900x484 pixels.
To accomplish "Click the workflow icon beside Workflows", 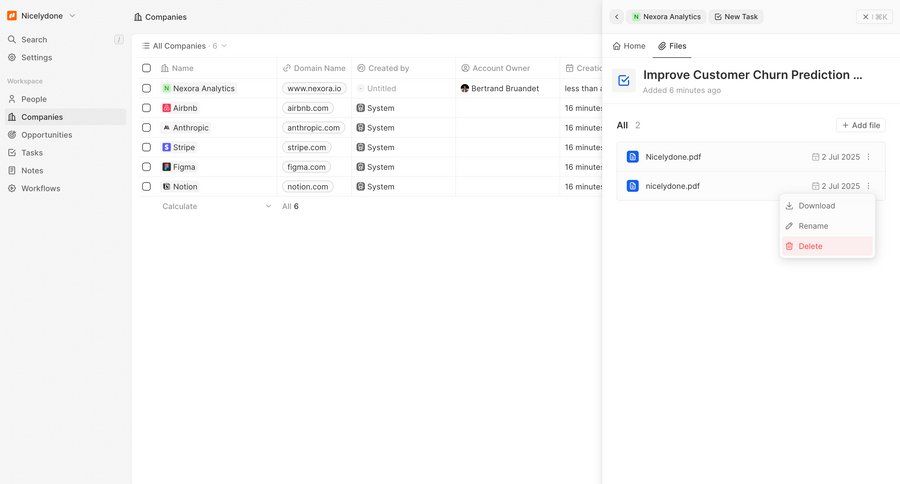I will pyautogui.click(x=11, y=188).
